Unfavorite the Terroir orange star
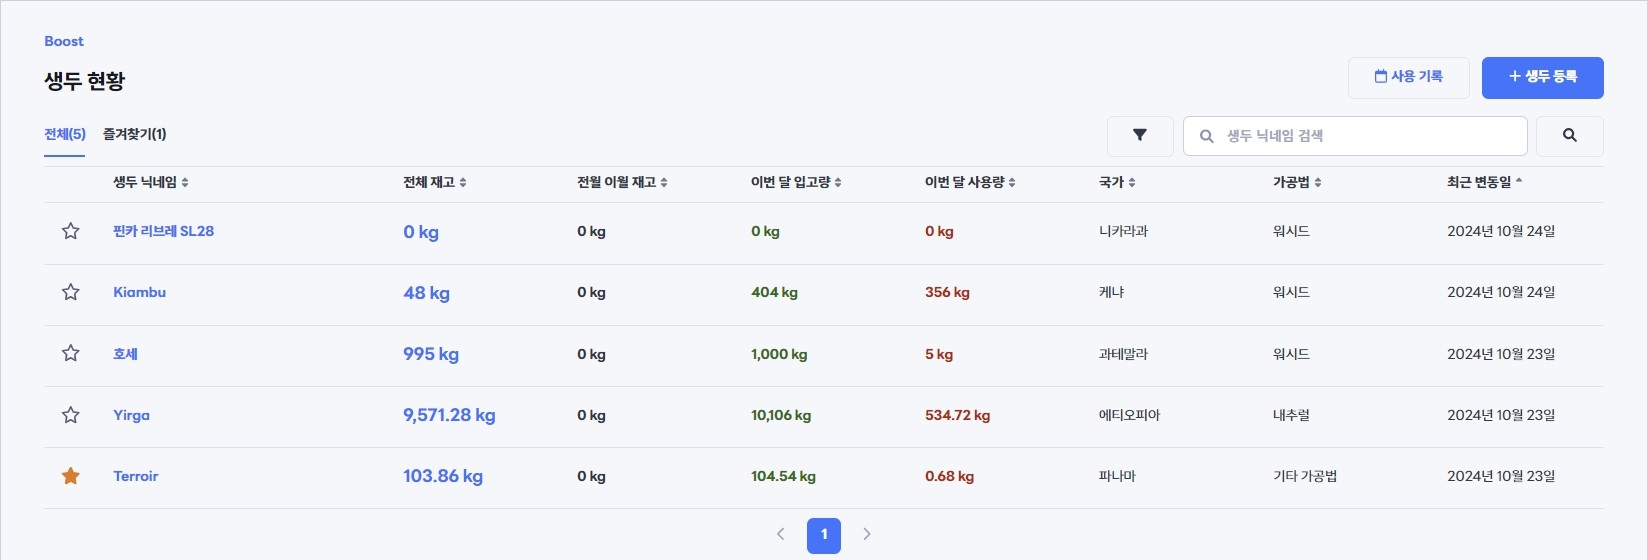The image size is (1647, 560). point(71,476)
